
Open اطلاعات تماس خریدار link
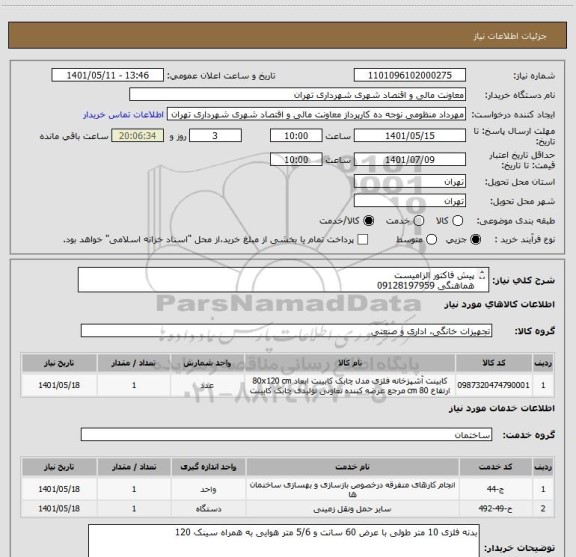coord(123,115)
